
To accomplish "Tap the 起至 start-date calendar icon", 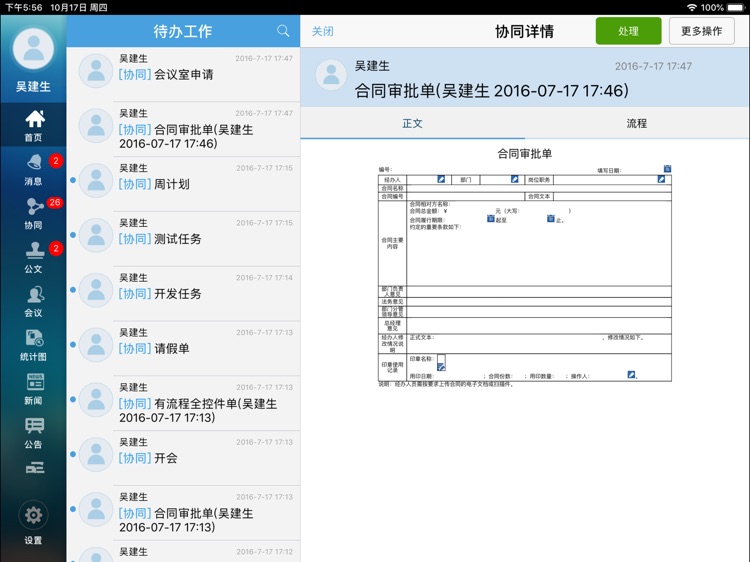I will pyautogui.click(x=490, y=219).
